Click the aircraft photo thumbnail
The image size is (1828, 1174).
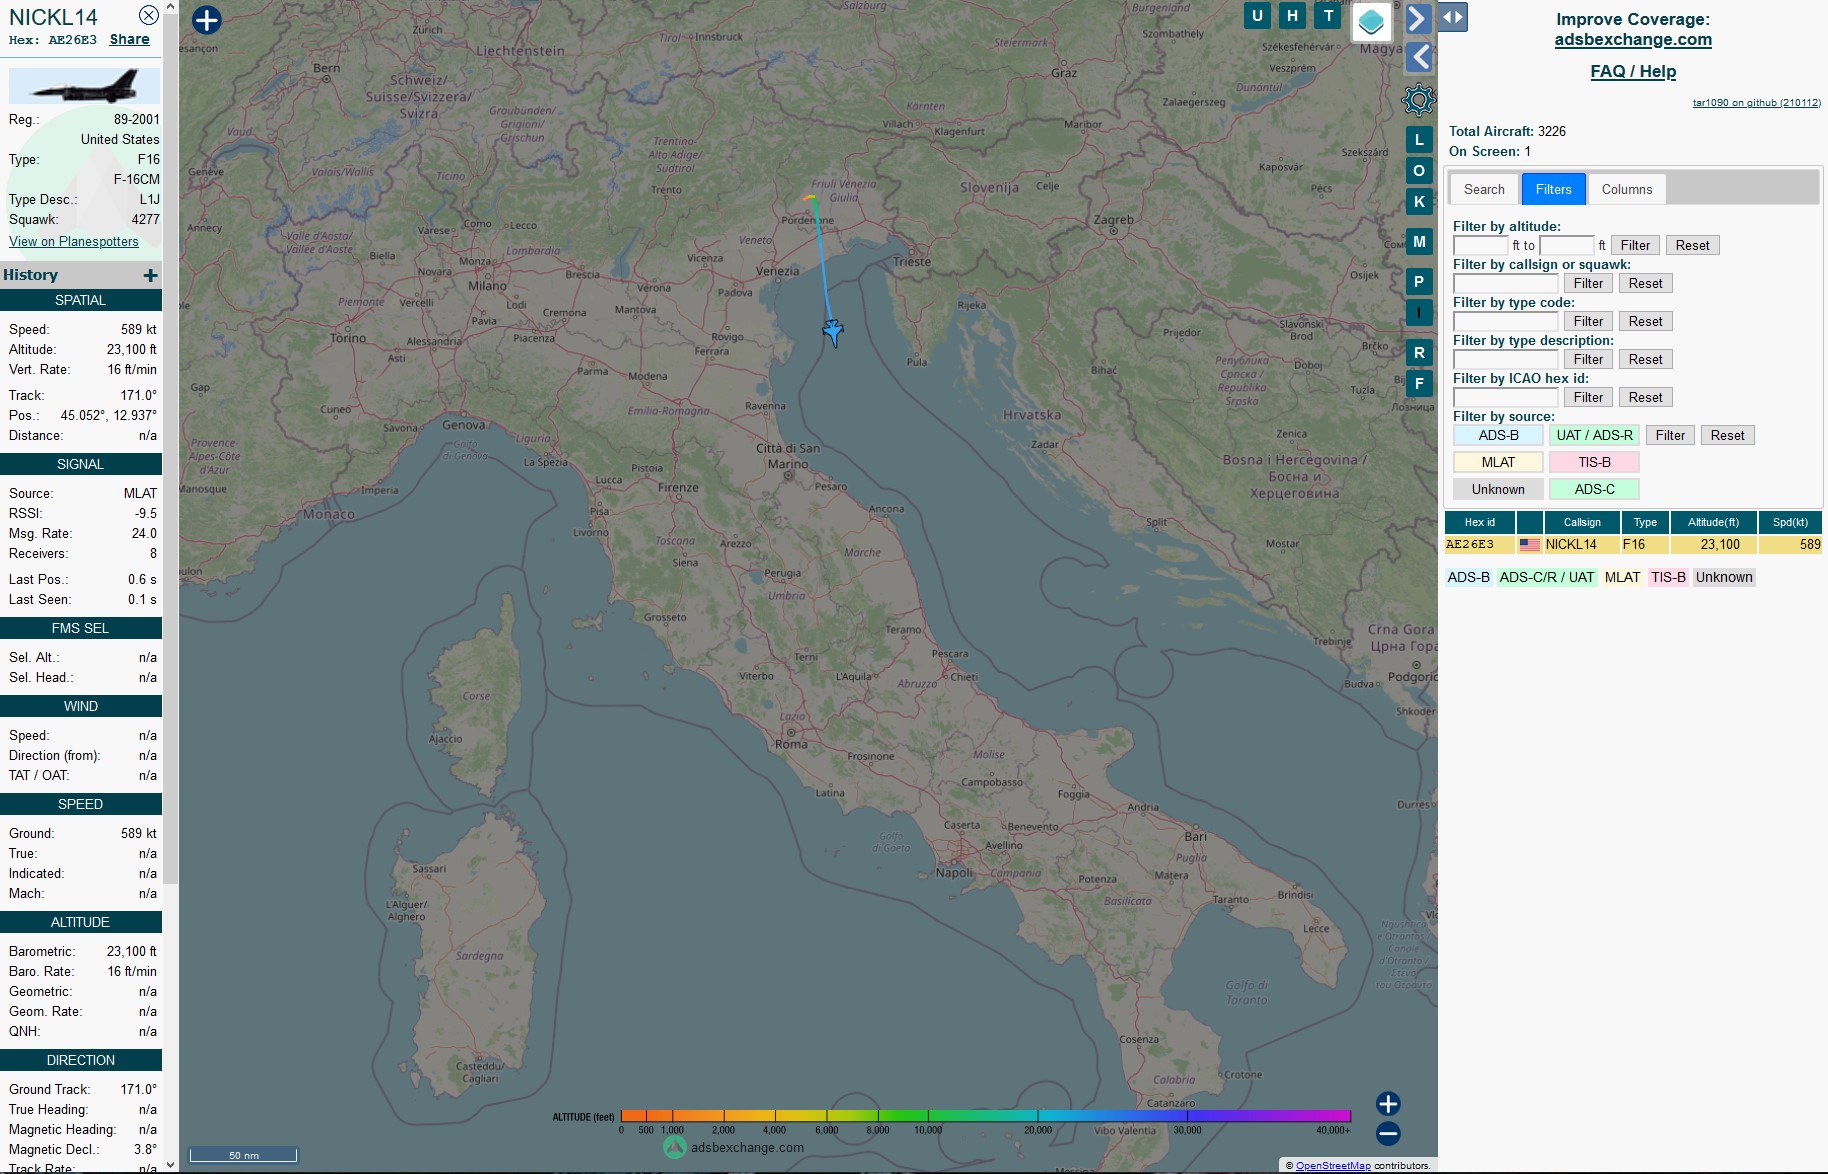(84, 86)
